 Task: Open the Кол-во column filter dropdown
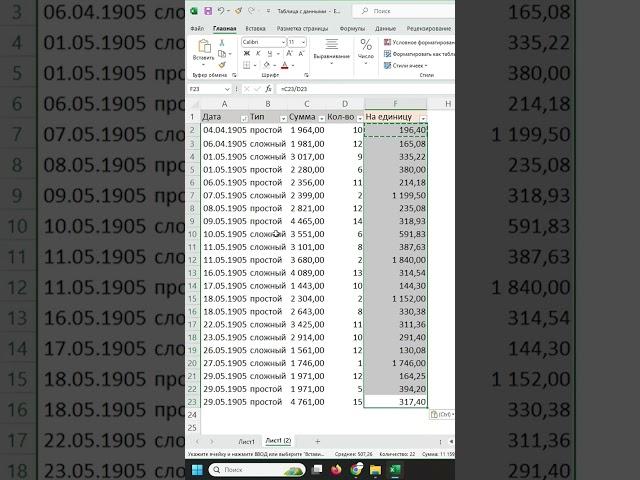tap(360, 118)
